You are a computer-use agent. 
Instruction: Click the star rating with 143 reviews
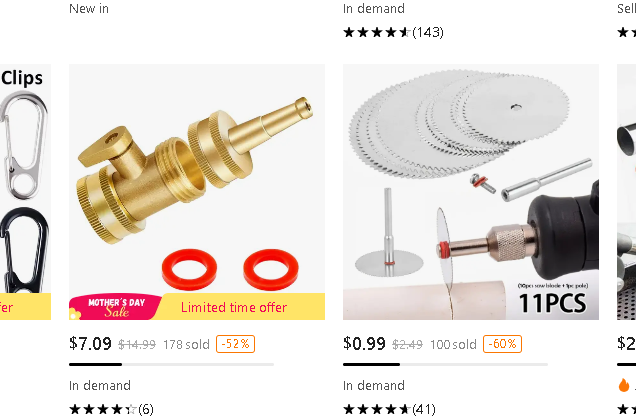click(x=393, y=32)
